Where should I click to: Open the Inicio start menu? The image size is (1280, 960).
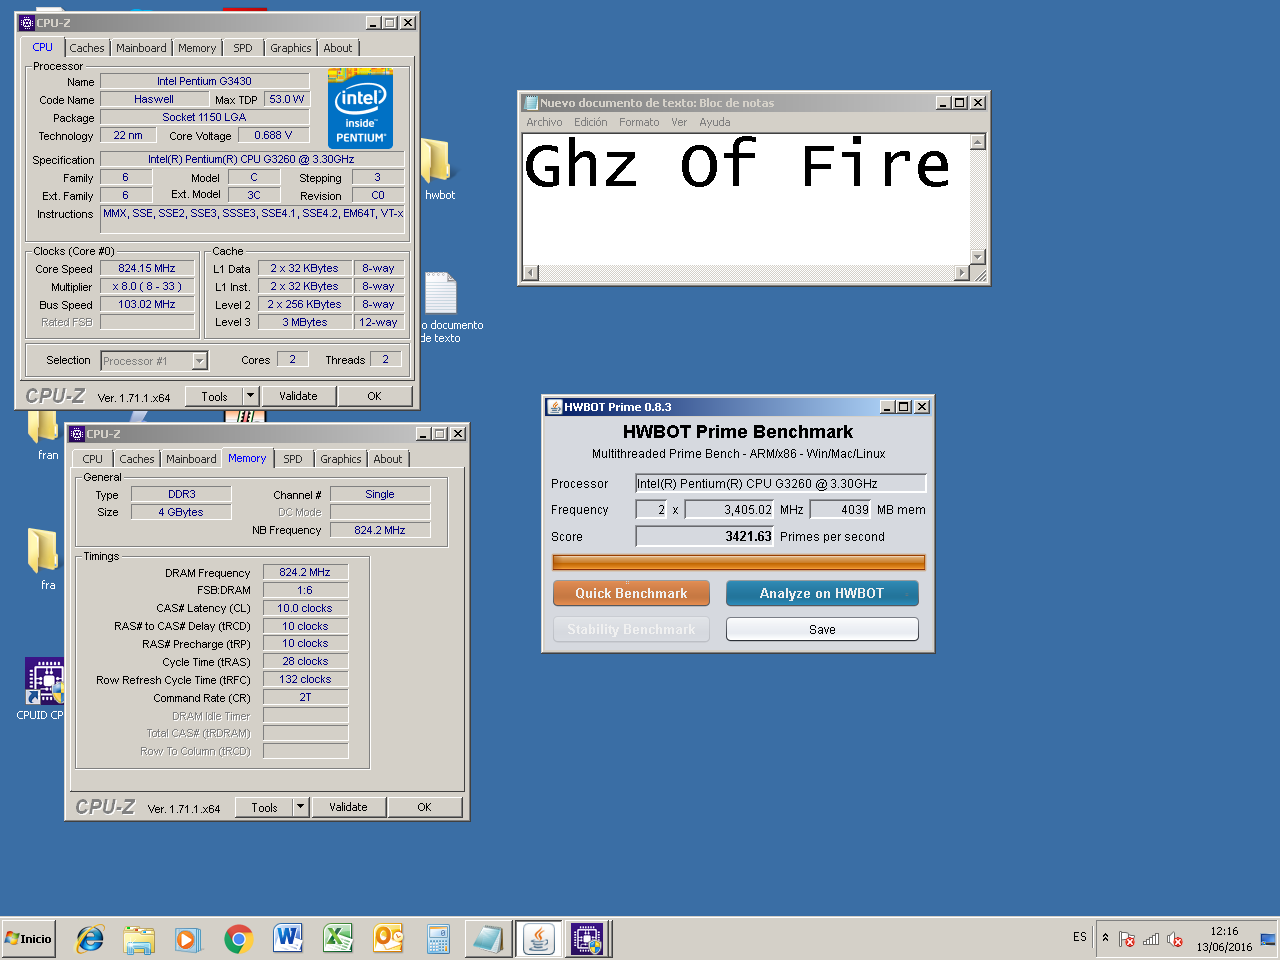click(x=29, y=939)
